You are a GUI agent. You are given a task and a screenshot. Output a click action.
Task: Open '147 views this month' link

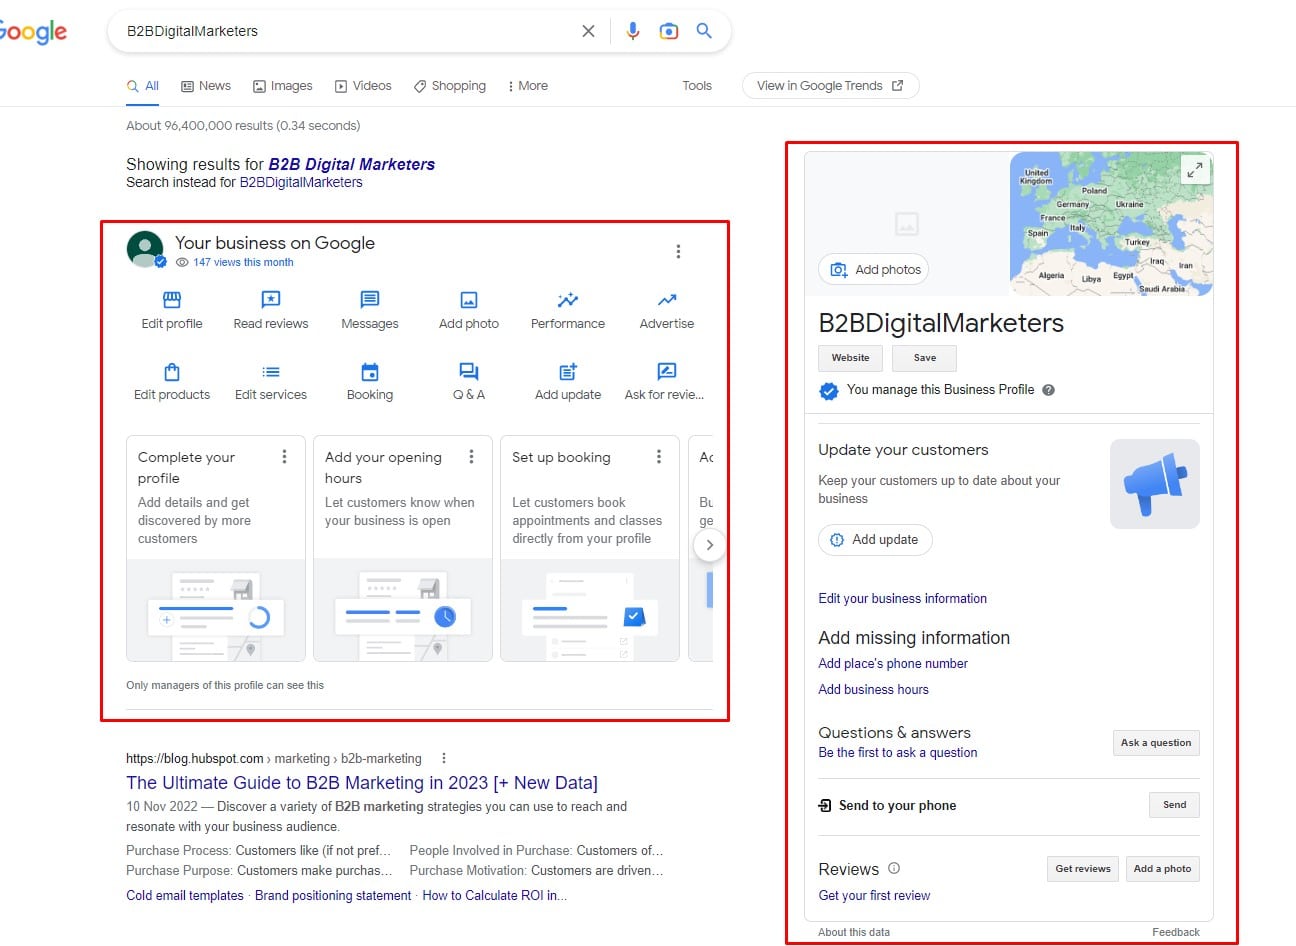pos(243,263)
